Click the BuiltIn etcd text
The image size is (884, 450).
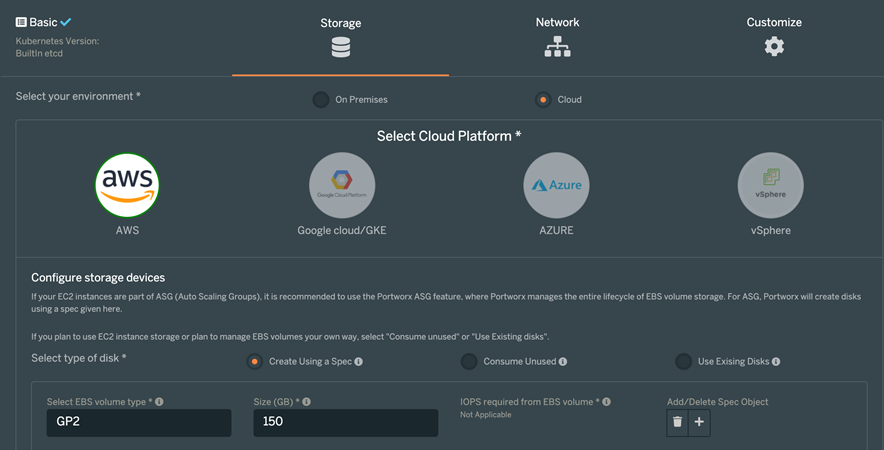[39, 54]
